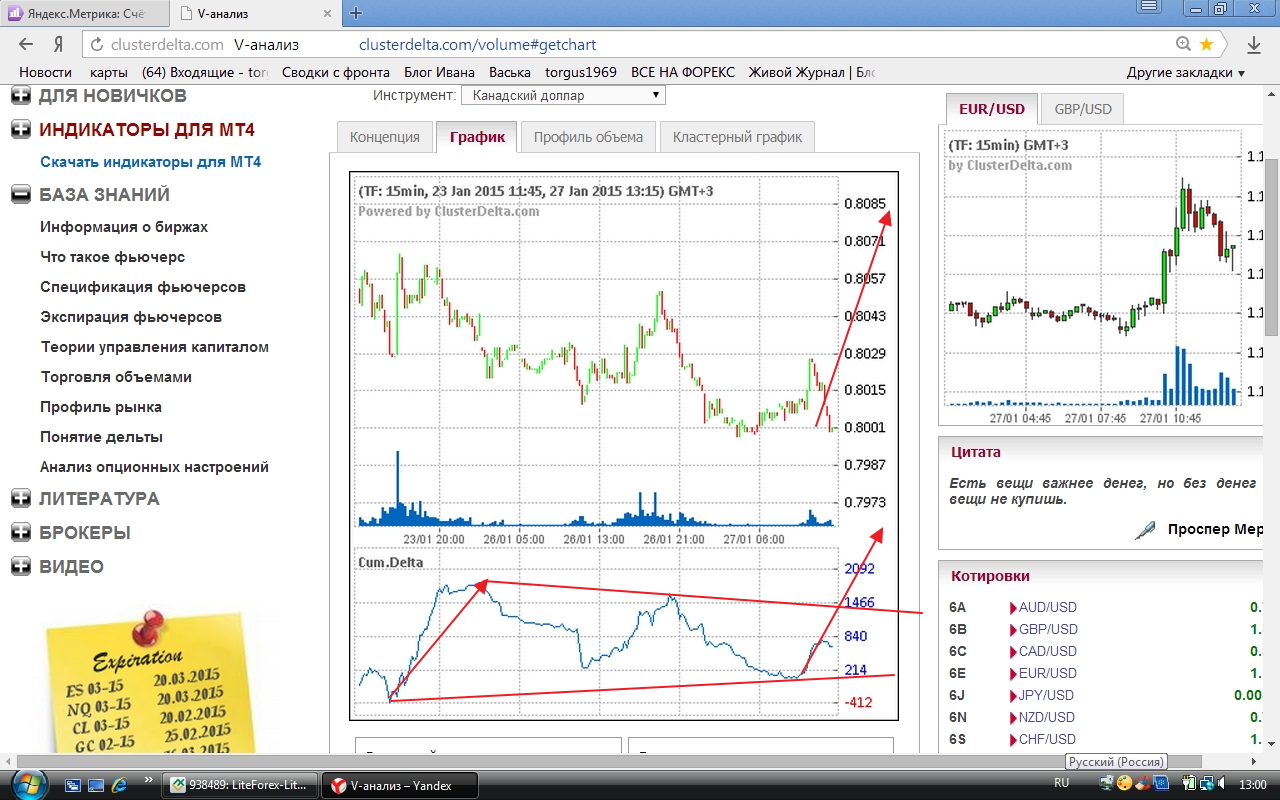Open the downloads arrow icon

click(x=1254, y=45)
